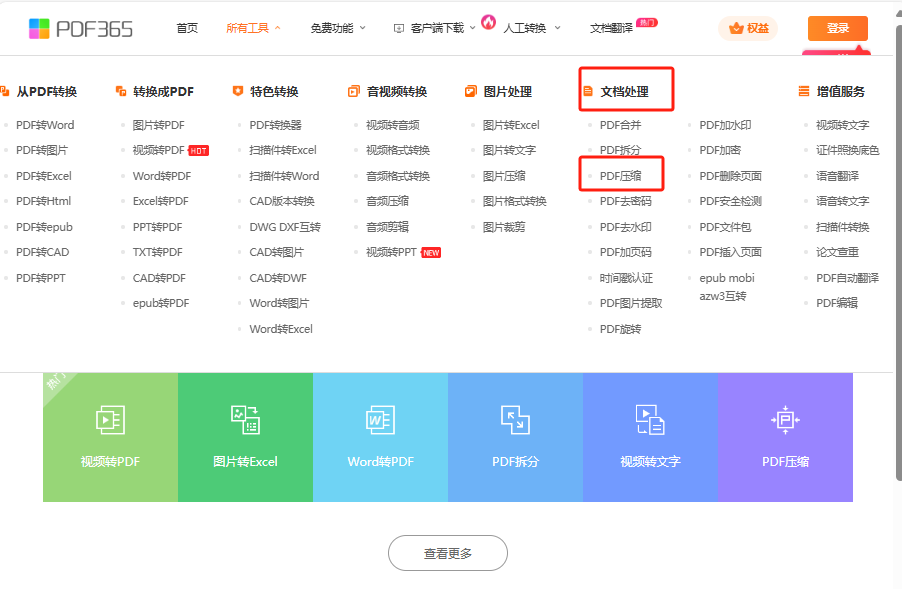
Task: Click the 图片转Excel tile icon
Action: (x=245, y=420)
